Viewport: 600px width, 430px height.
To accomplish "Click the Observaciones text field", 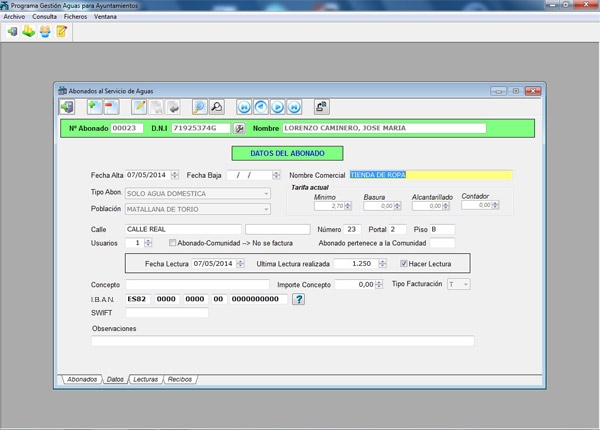I will point(282,341).
